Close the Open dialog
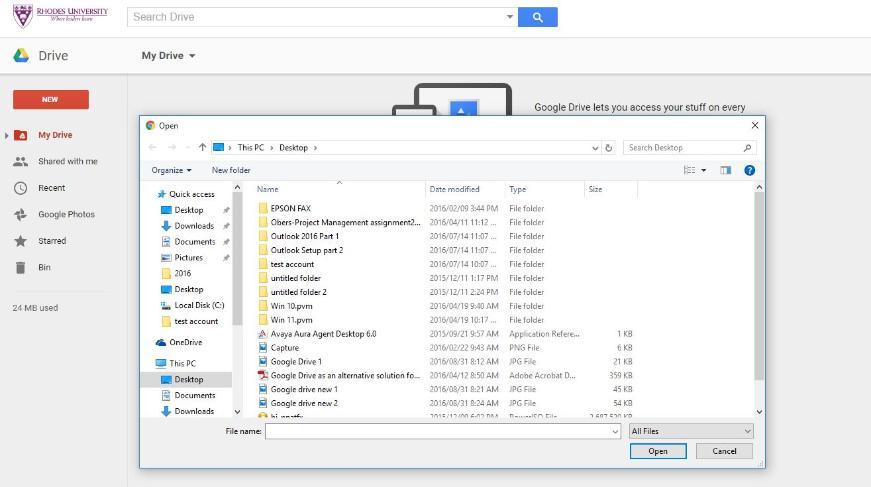The image size is (871, 487). [754, 125]
